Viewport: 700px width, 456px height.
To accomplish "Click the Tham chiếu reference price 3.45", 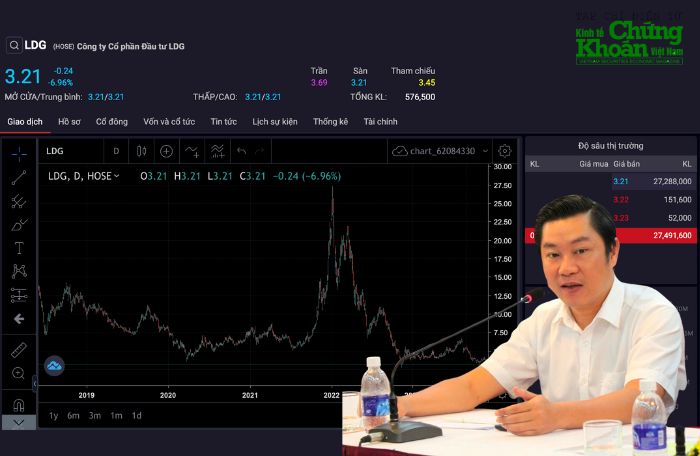I will coord(427,83).
